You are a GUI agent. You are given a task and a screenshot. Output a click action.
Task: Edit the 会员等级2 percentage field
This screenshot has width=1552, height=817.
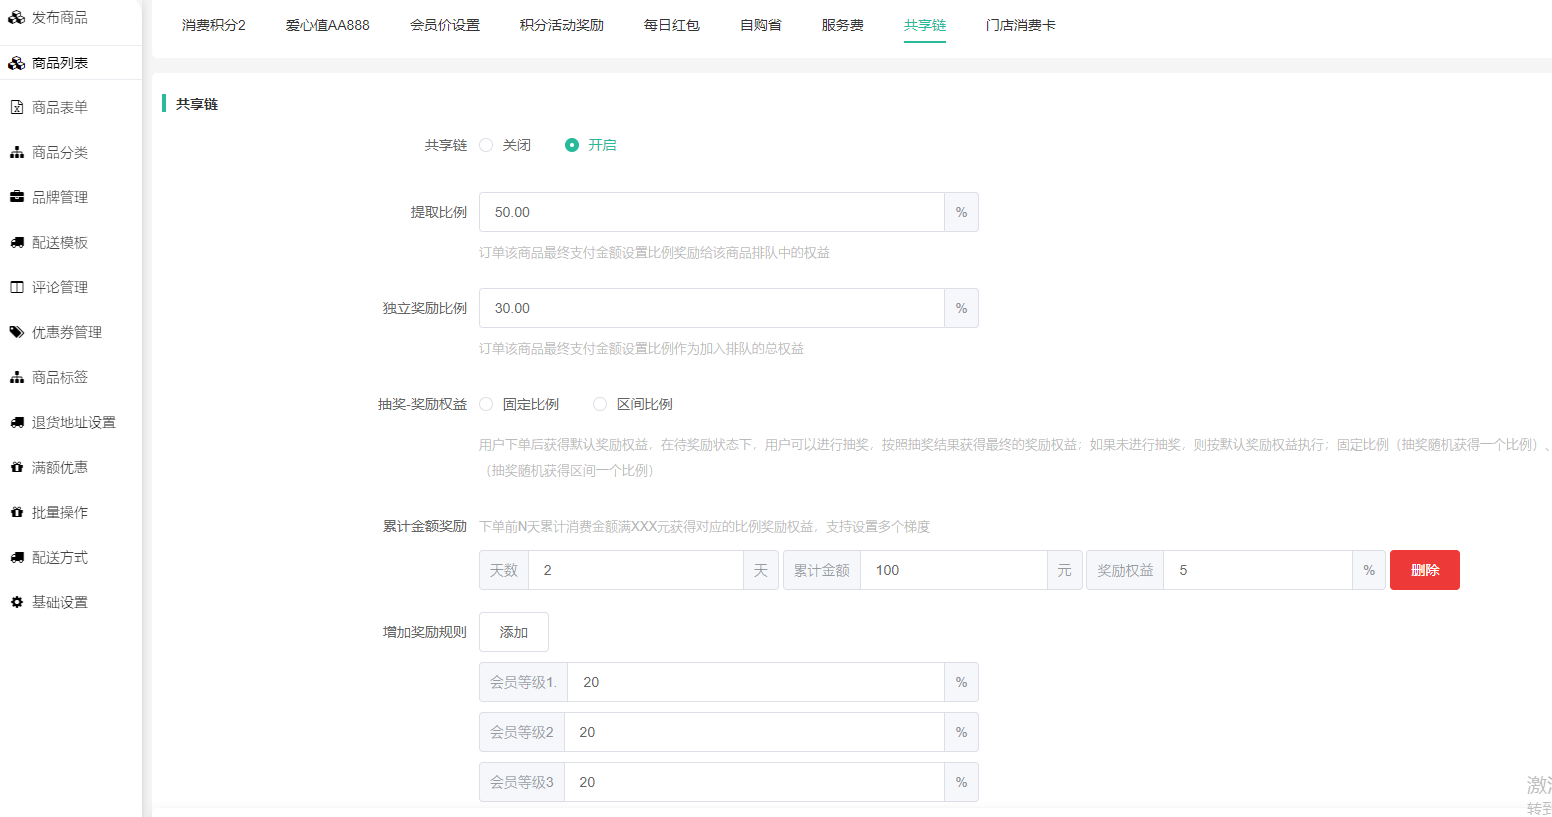point(754,732)
